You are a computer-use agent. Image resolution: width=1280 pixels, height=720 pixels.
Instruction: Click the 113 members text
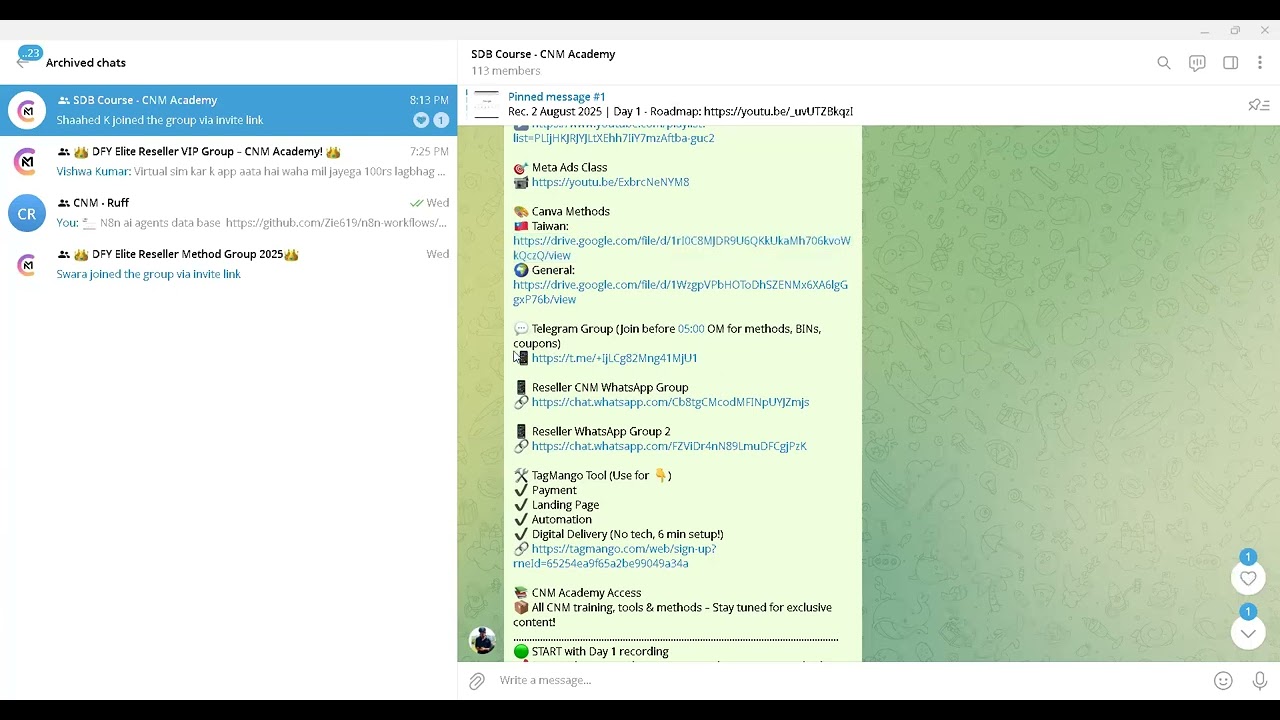pyautogui.click(x=506, y=71)
